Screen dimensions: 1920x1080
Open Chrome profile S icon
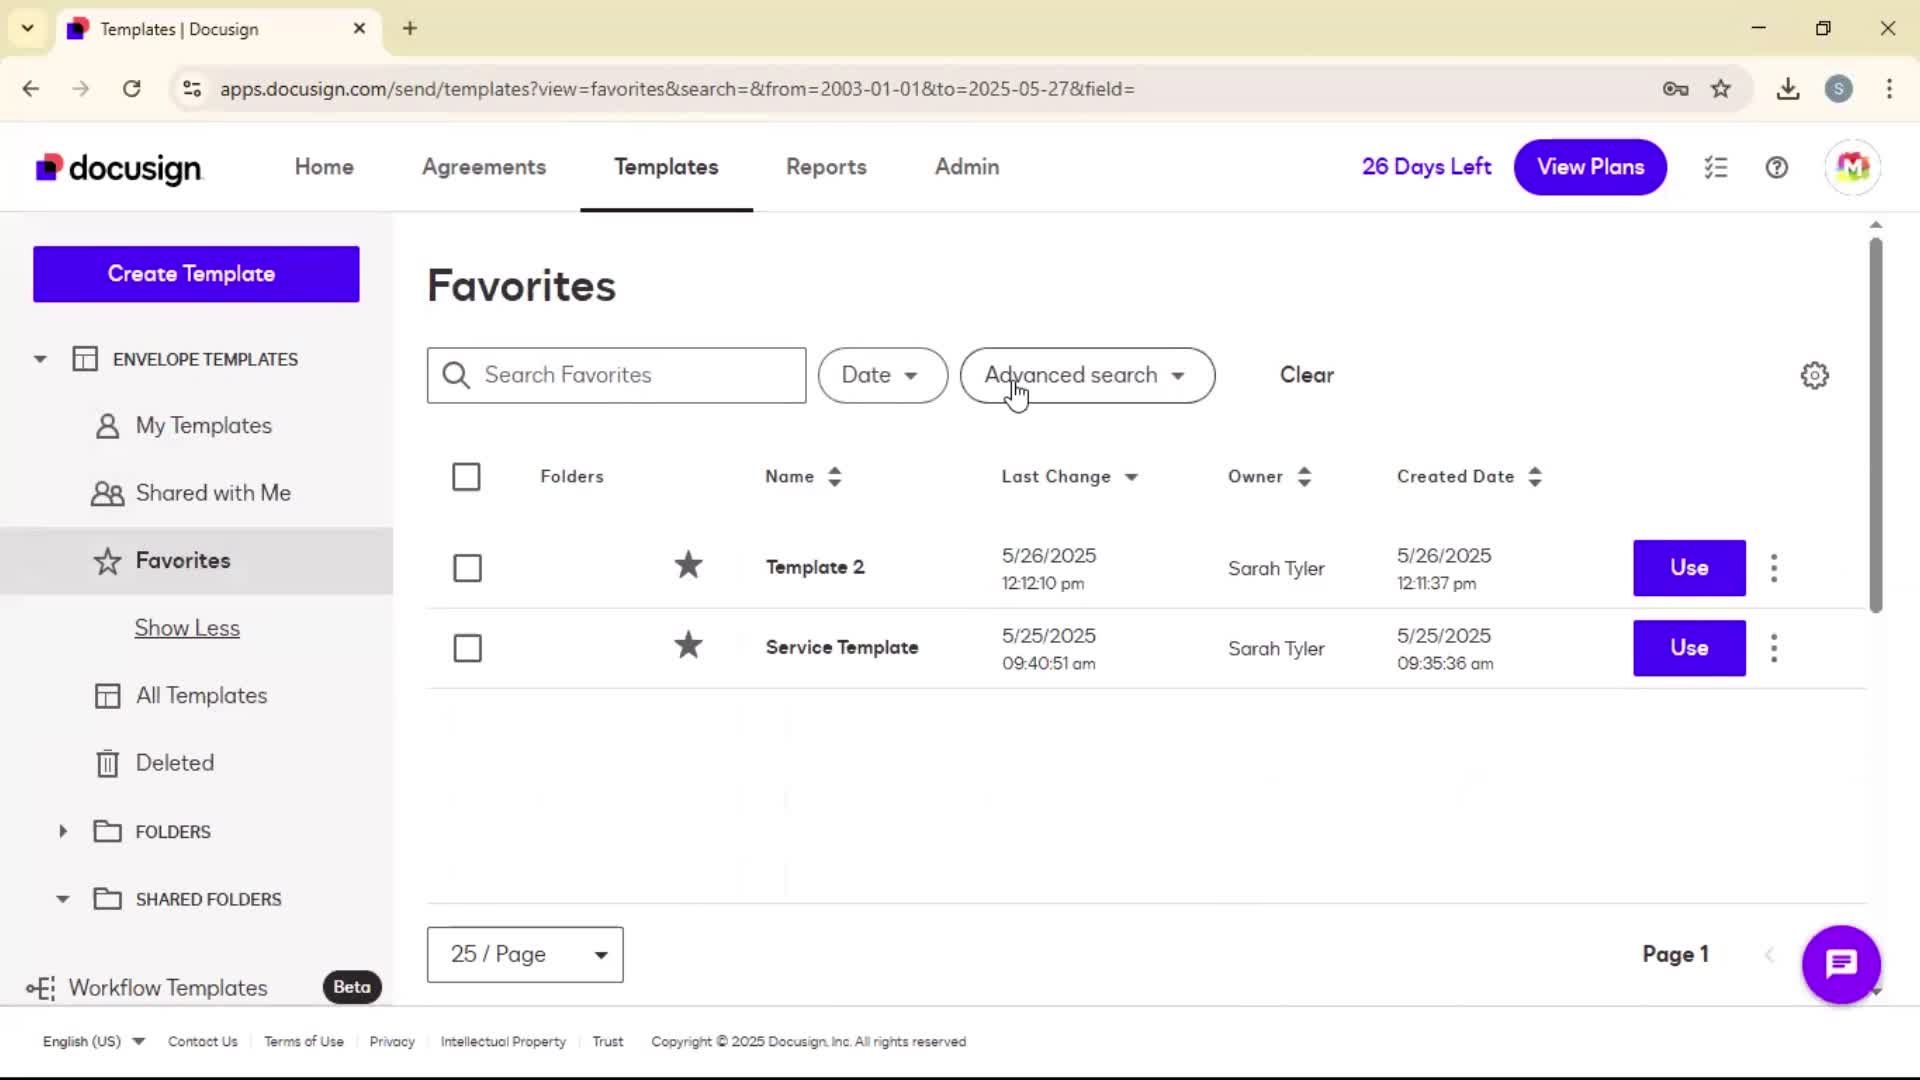click(x=1838, y=89)
